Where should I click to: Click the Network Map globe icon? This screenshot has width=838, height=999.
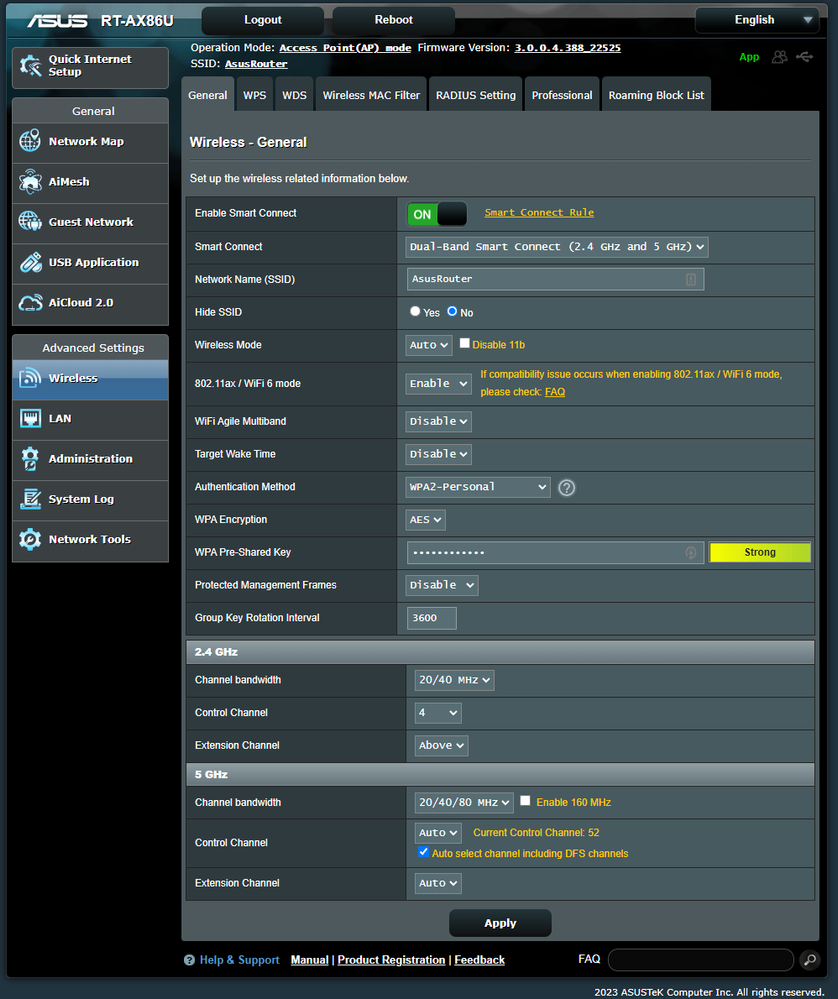[x=30, y=142]
